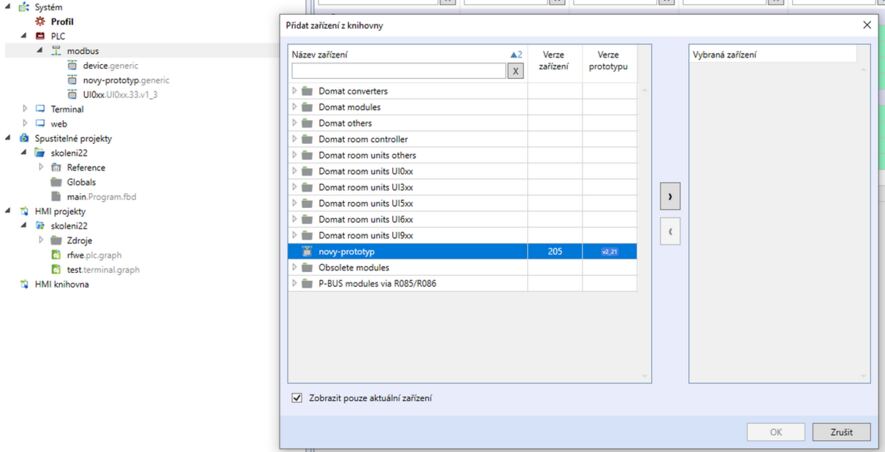Toggle Zobrazit pouze aktuální zařízení checkbox
Screen dimensions: 885x452
(295, 398)
